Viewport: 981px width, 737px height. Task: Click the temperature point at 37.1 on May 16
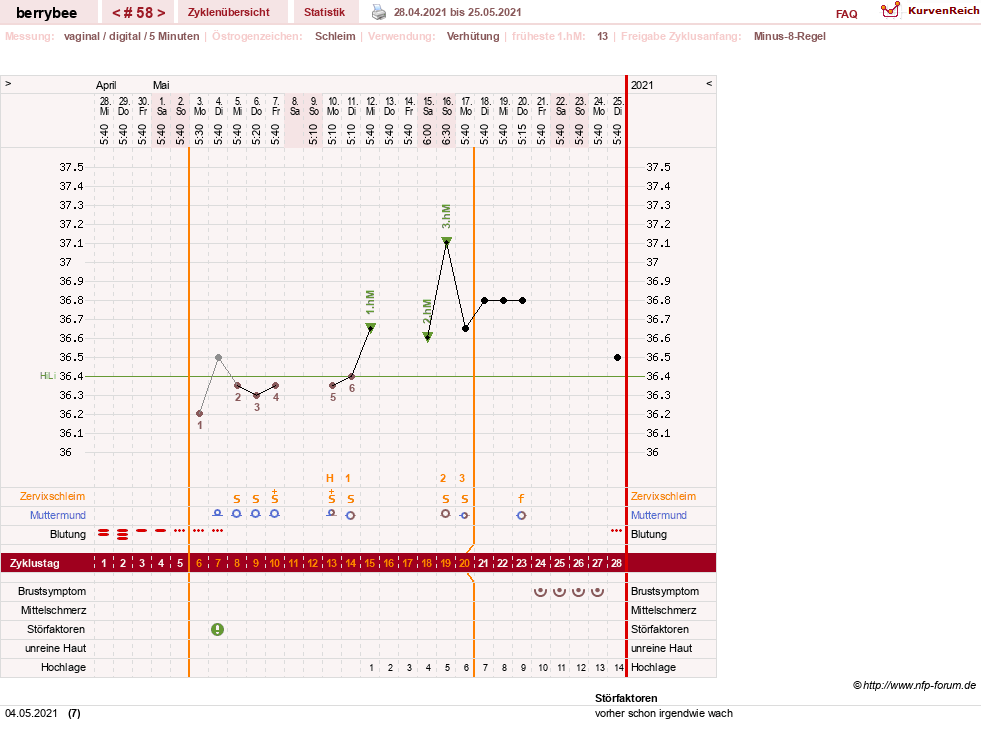pos(446,243)
